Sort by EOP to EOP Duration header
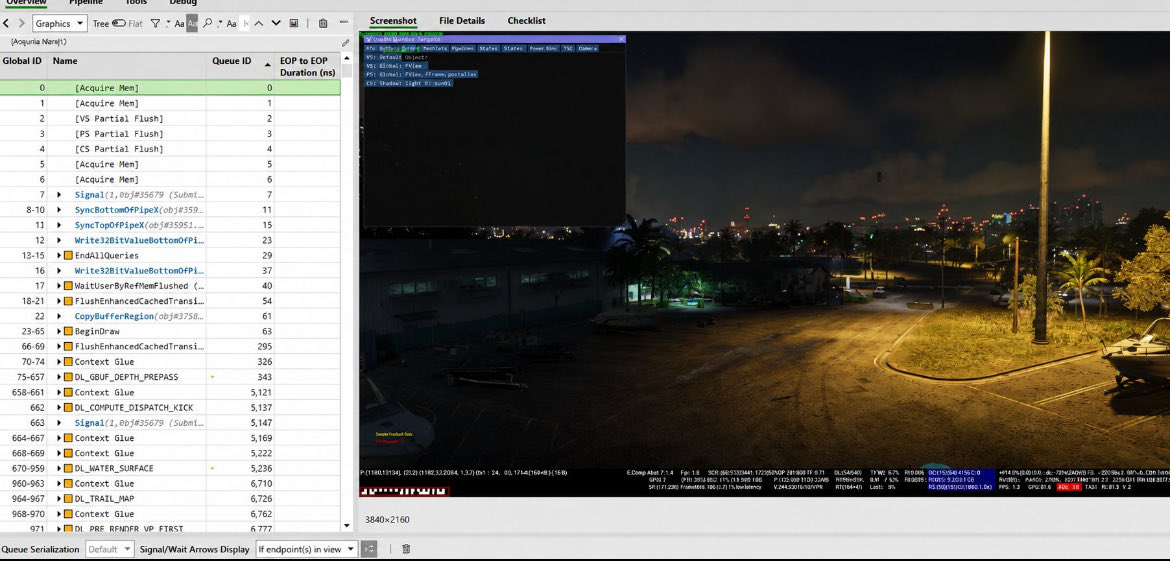Viewport: 1170px width, 561px height. pos(307,67)
